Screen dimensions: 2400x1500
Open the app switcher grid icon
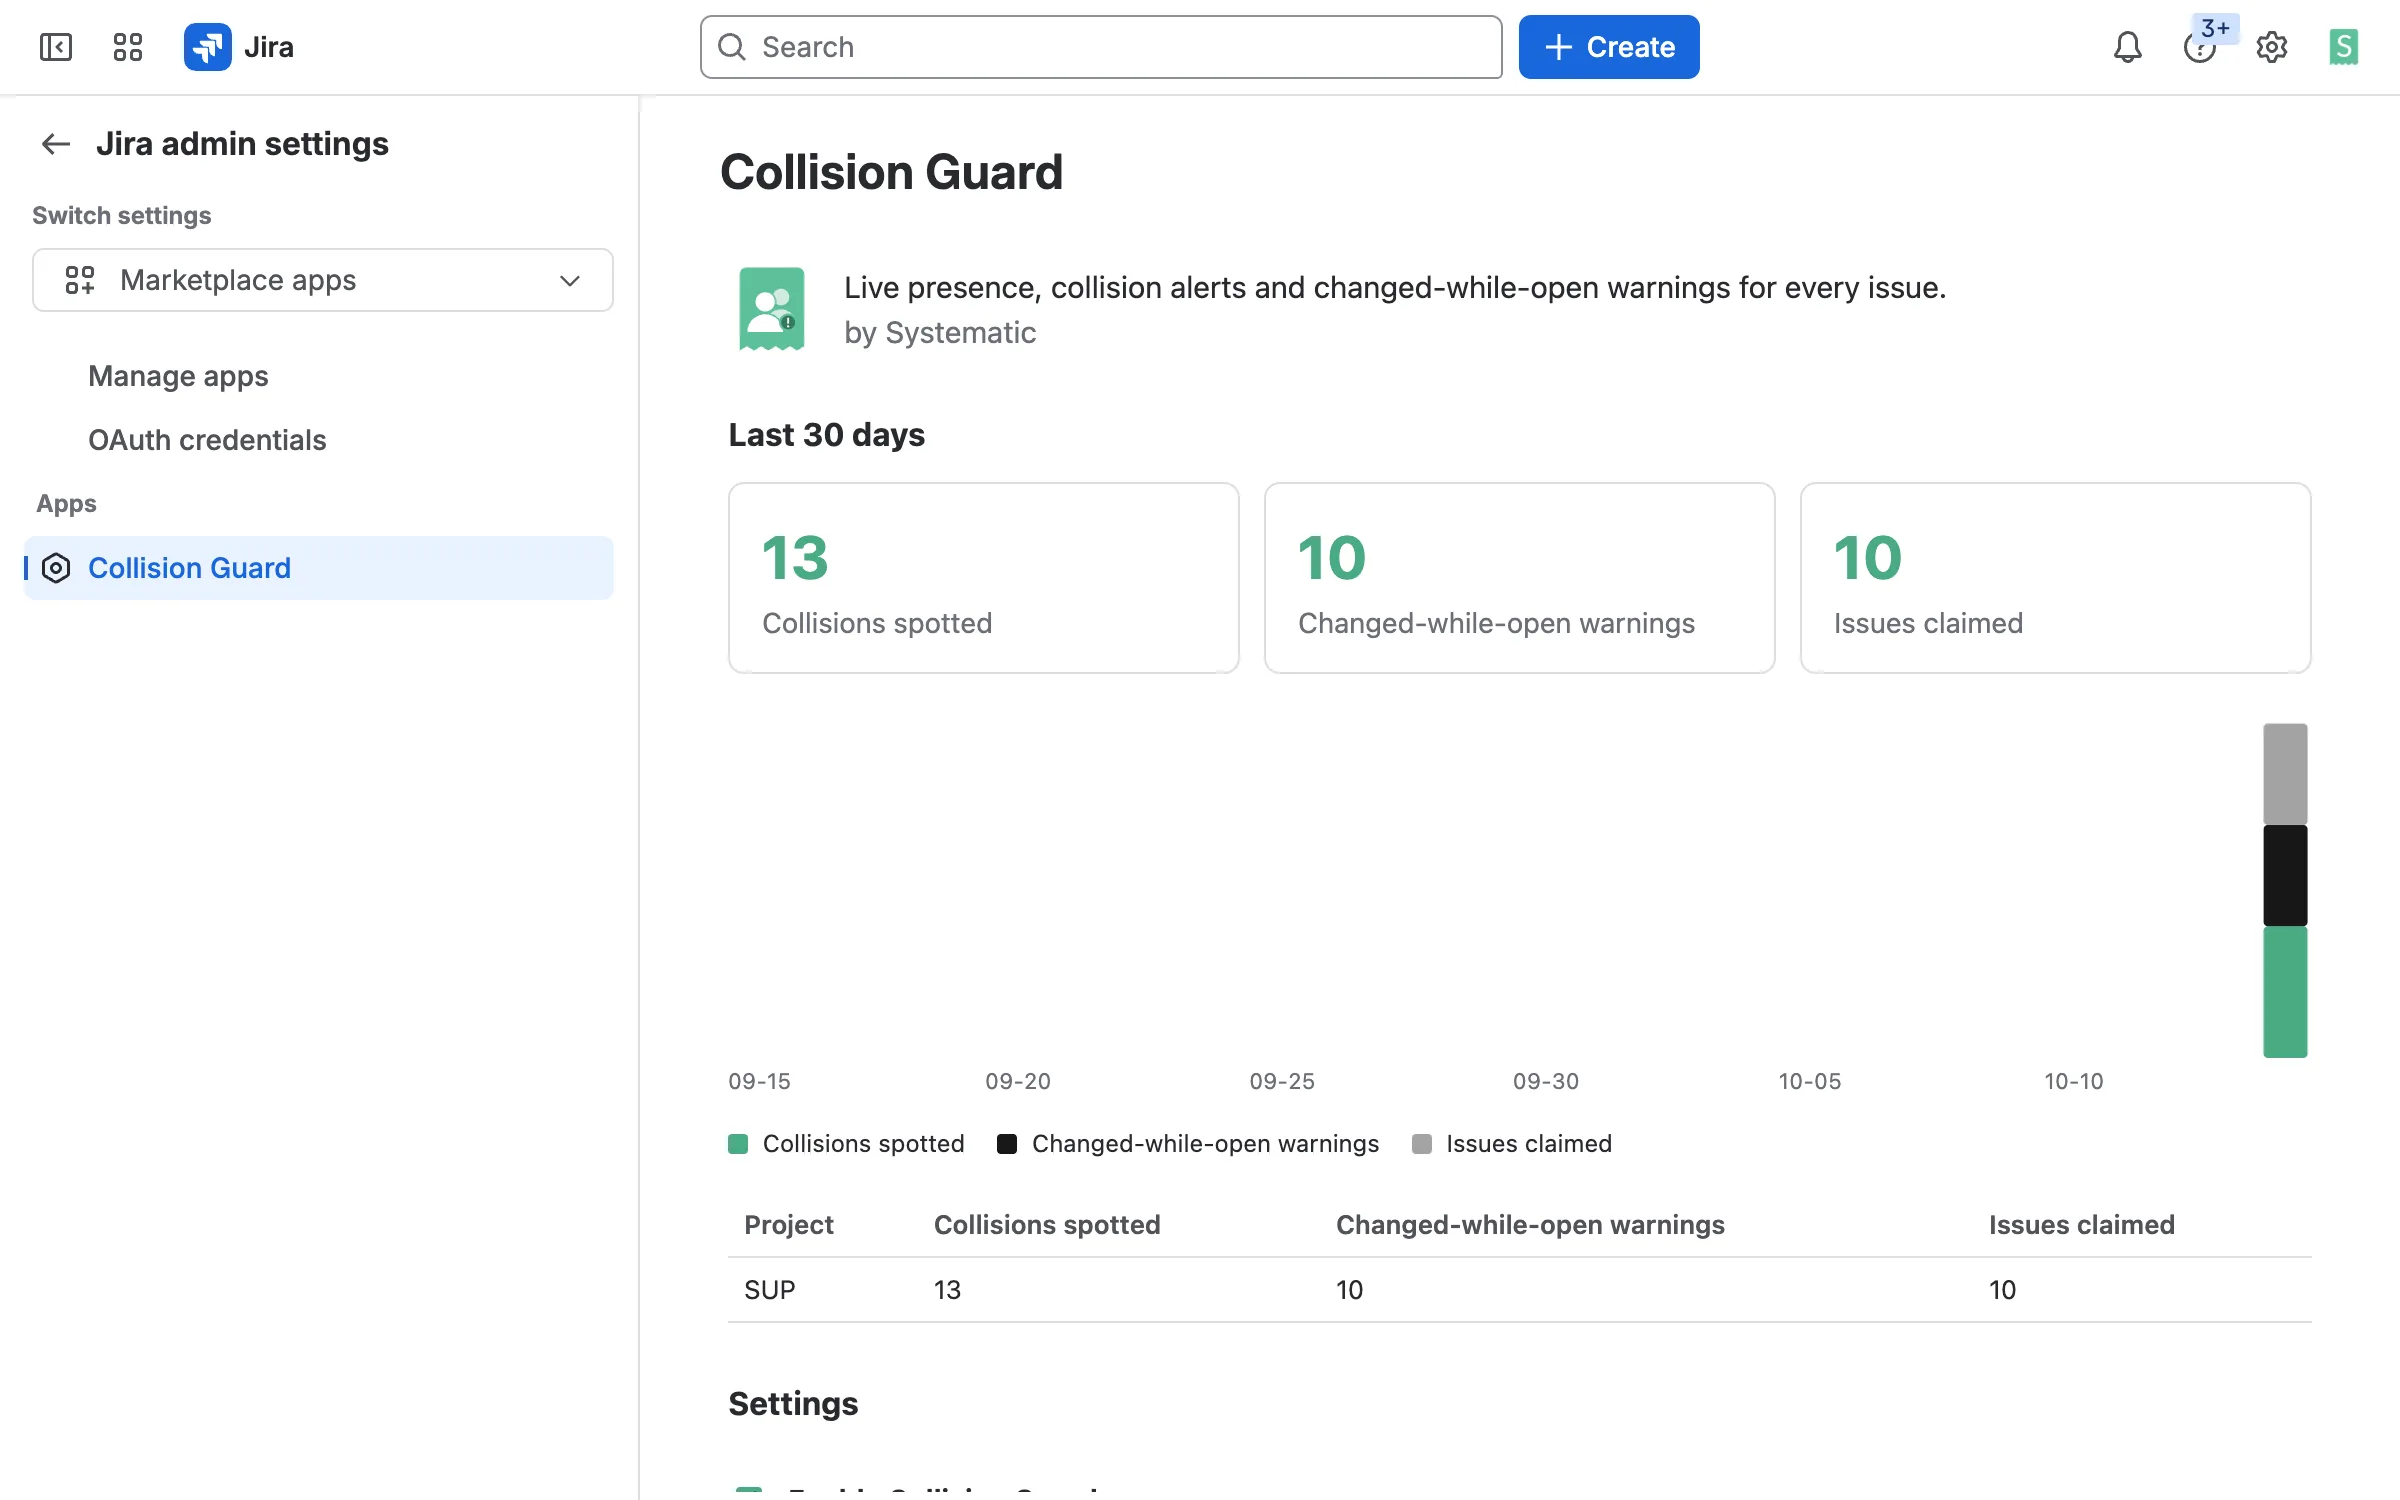pyautogui.click(x=128, y=47)
